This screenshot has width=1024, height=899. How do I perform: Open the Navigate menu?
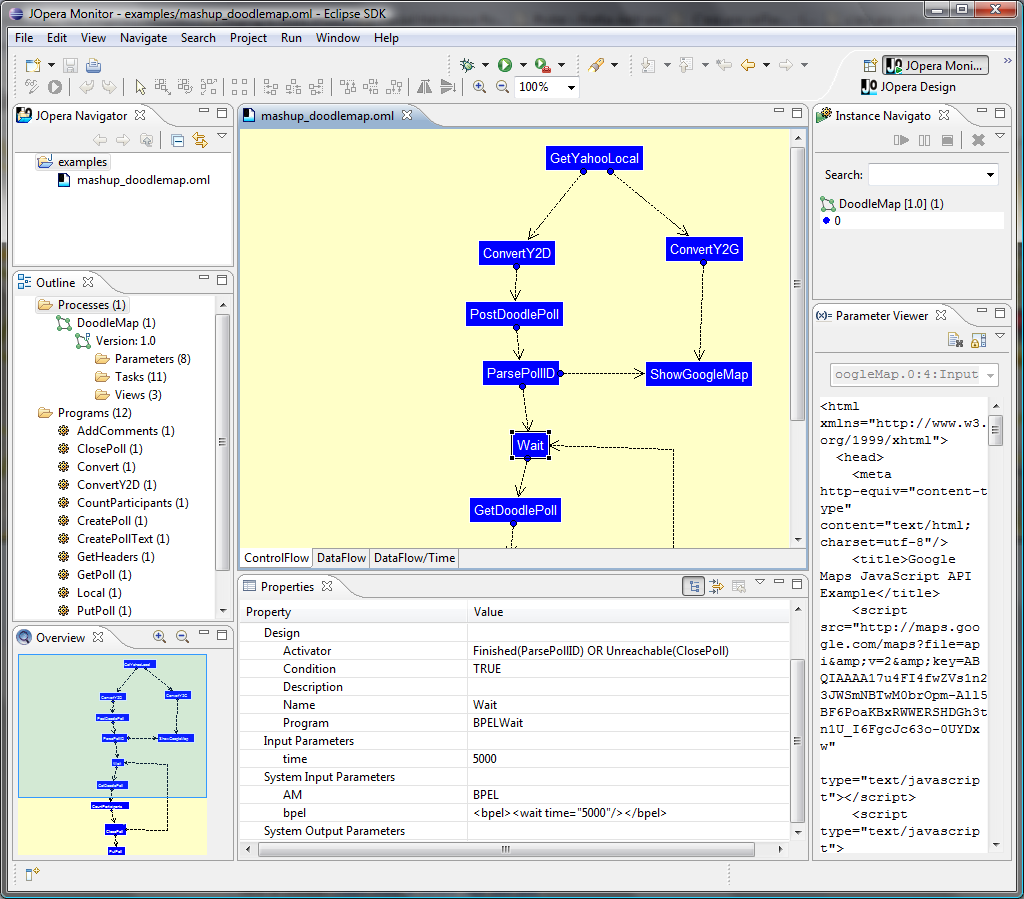coord(143,38)
